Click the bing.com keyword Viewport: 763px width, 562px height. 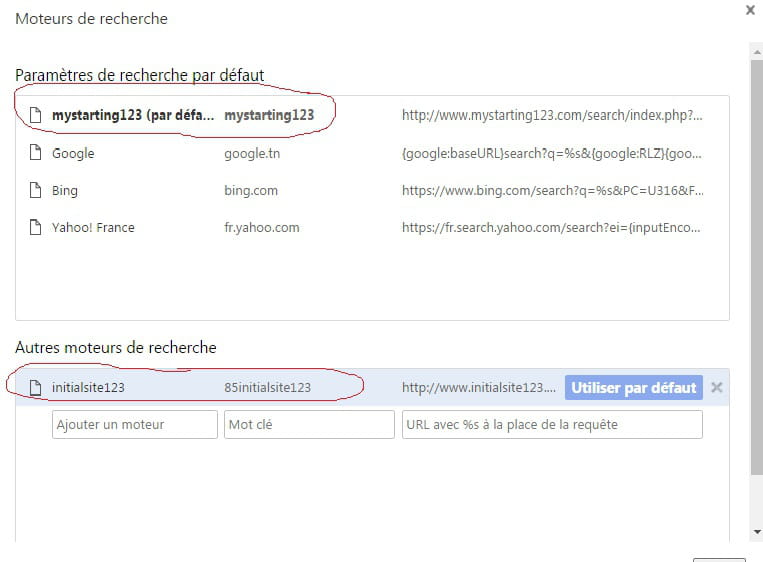pos(251,190)
